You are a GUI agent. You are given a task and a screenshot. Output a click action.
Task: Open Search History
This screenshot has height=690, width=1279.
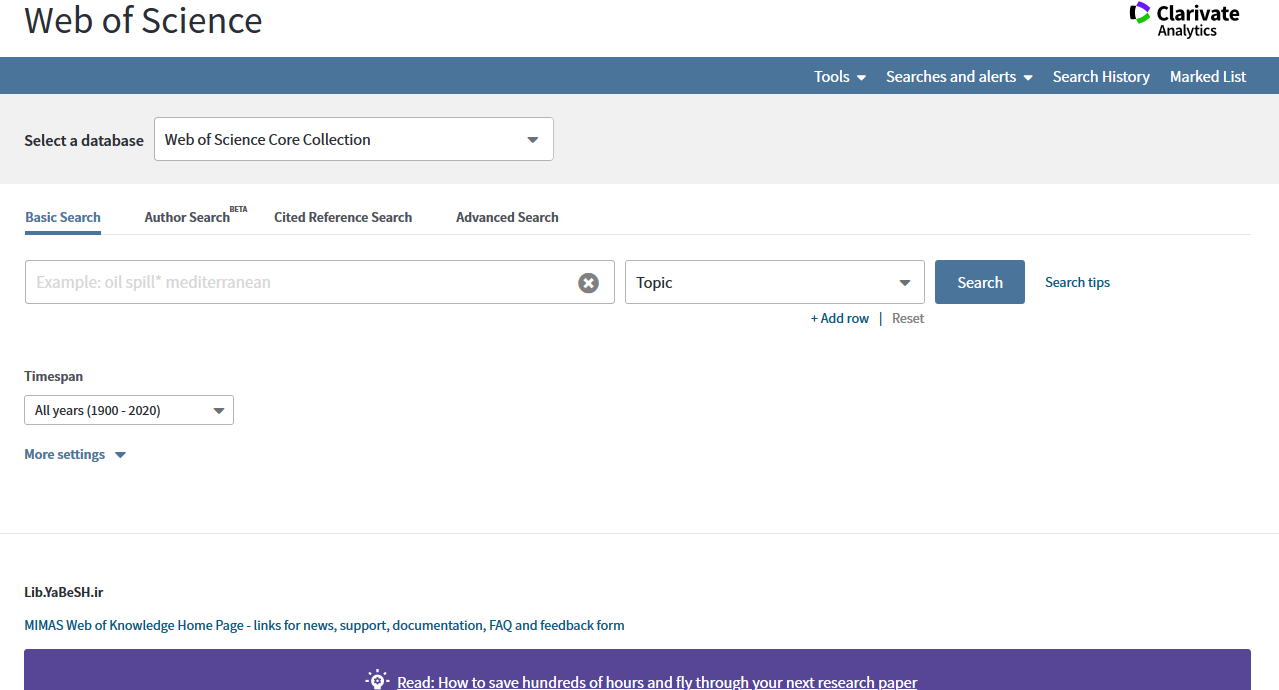point(1101,77)
